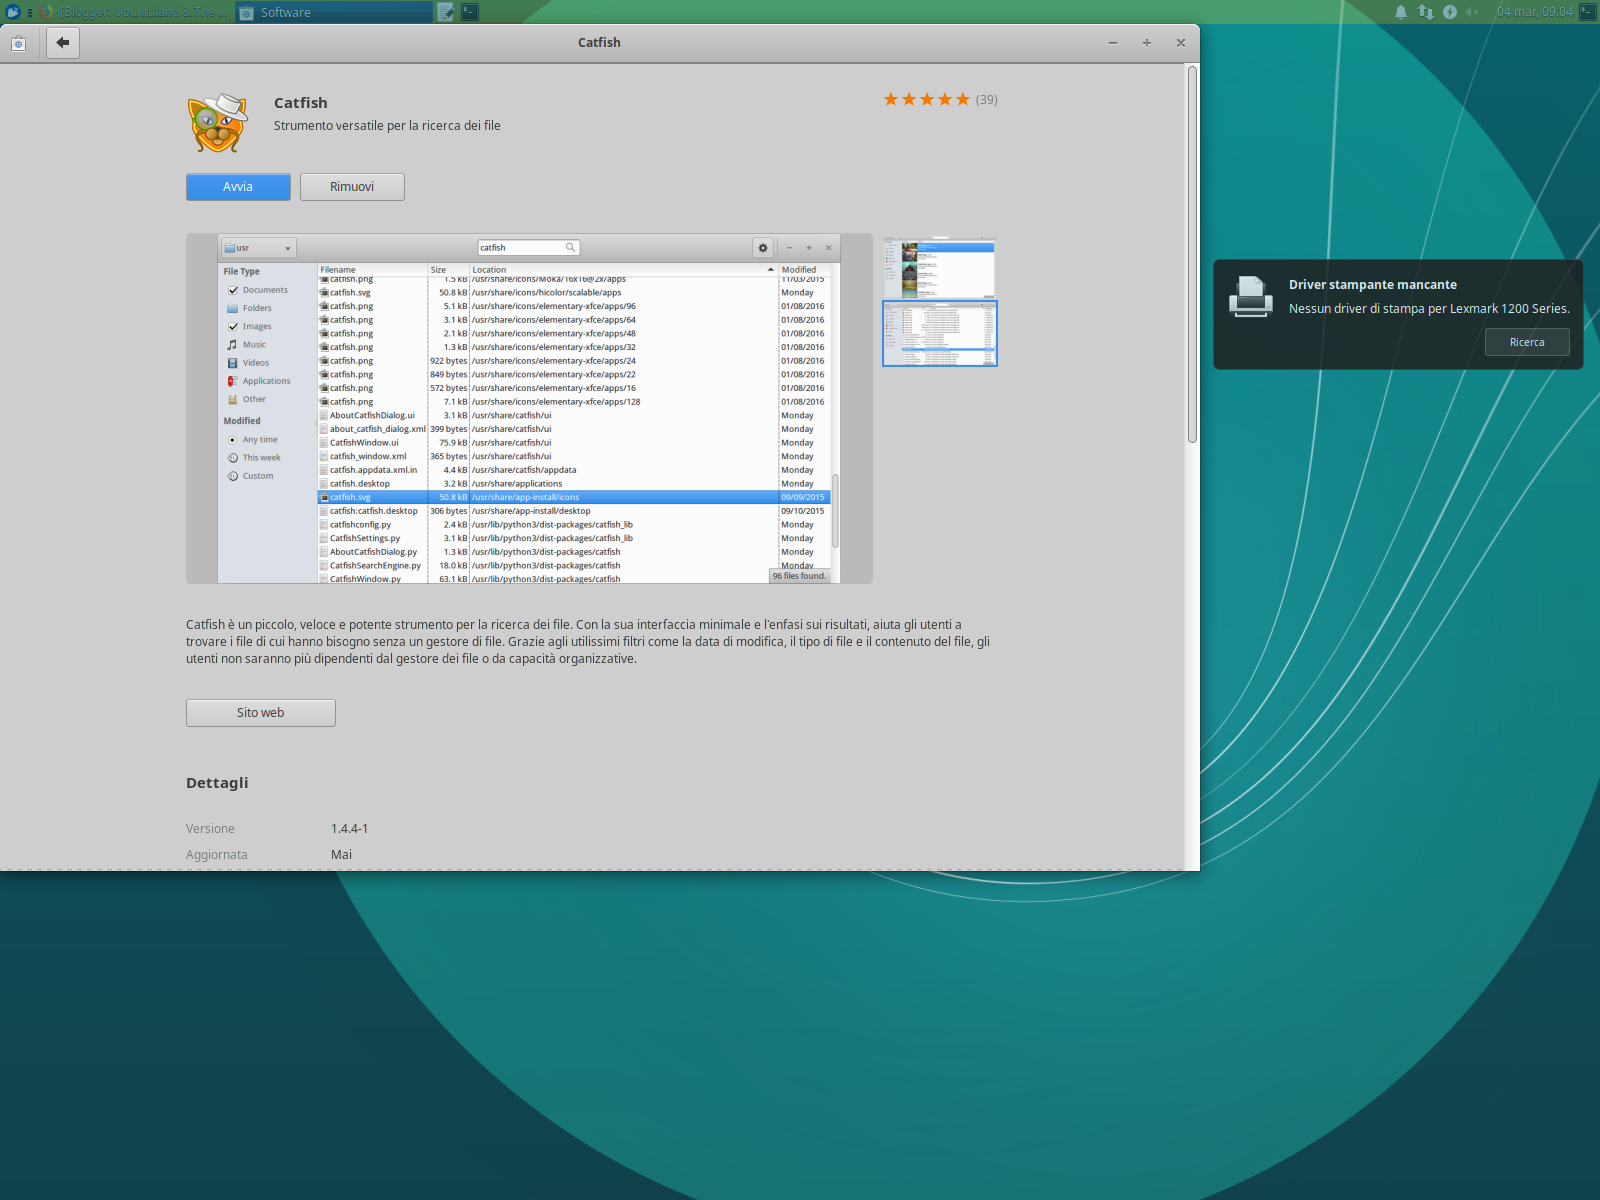
Task: Open the network connections indicator
Action: coord(1425,12)
